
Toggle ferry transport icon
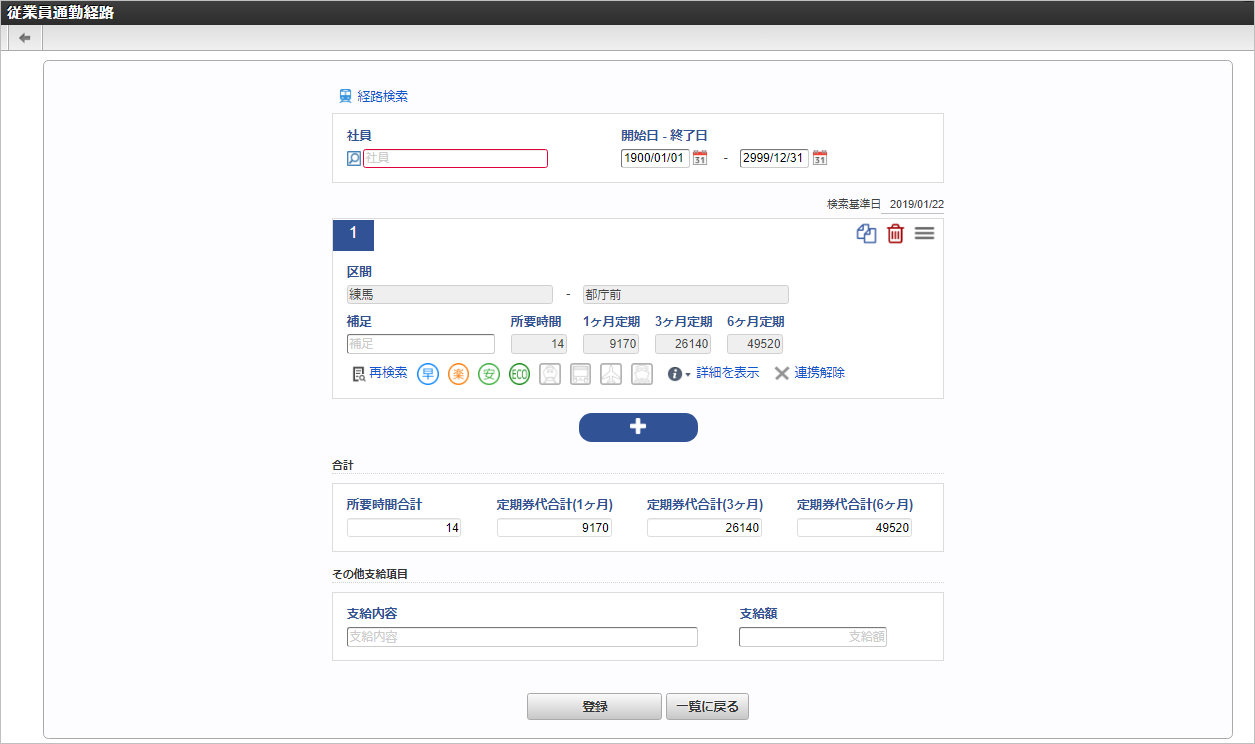pyautogui.click(x=643, y=374)
